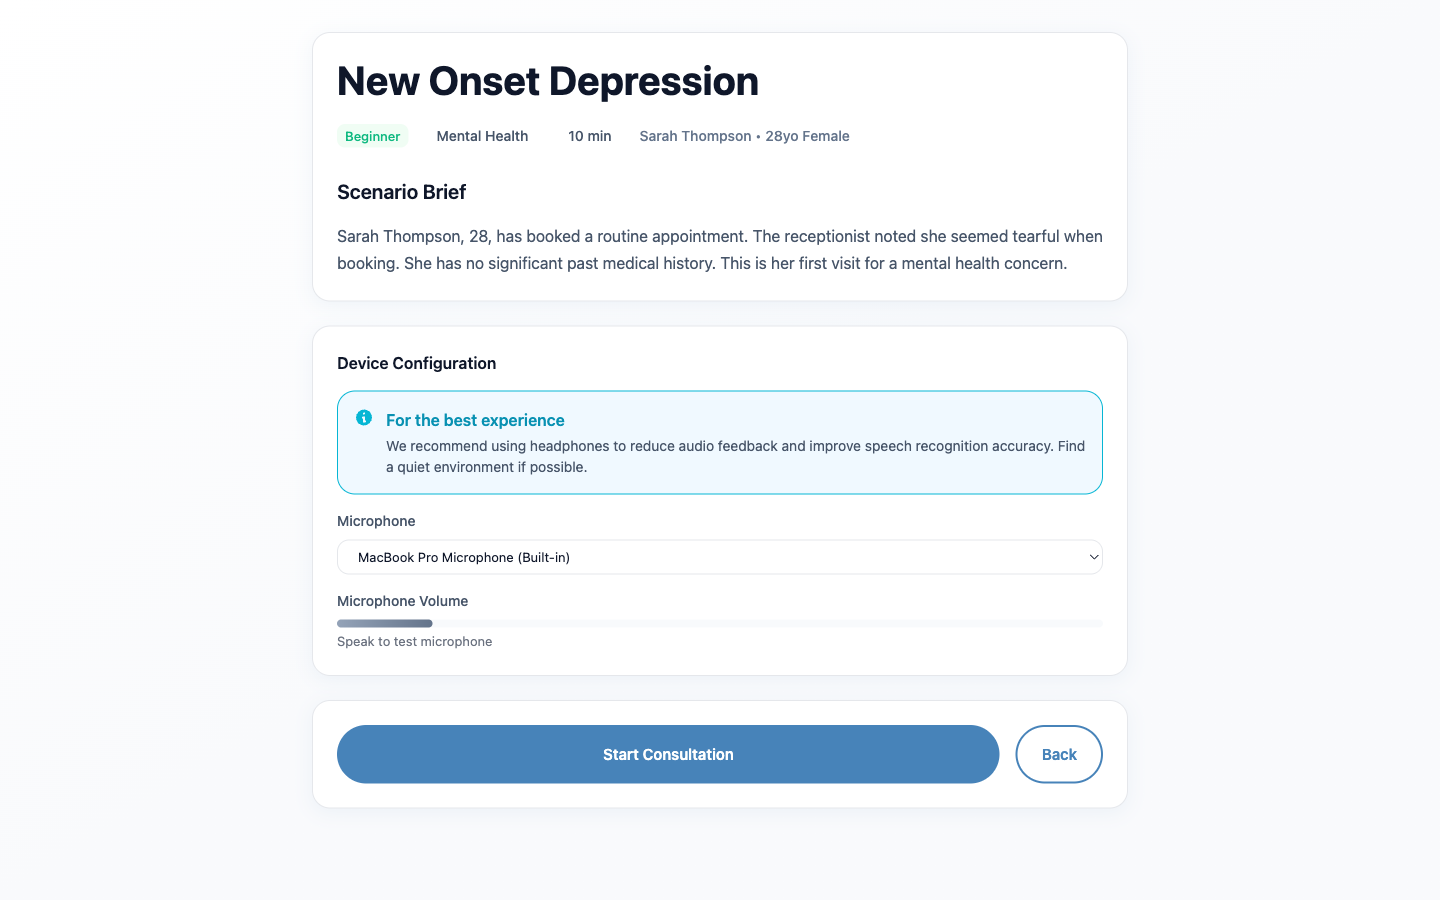Image resolution: width=1440 pixels, height=900 pixels.
Task: Click the Microphone field label
Action: click(376, 521)
